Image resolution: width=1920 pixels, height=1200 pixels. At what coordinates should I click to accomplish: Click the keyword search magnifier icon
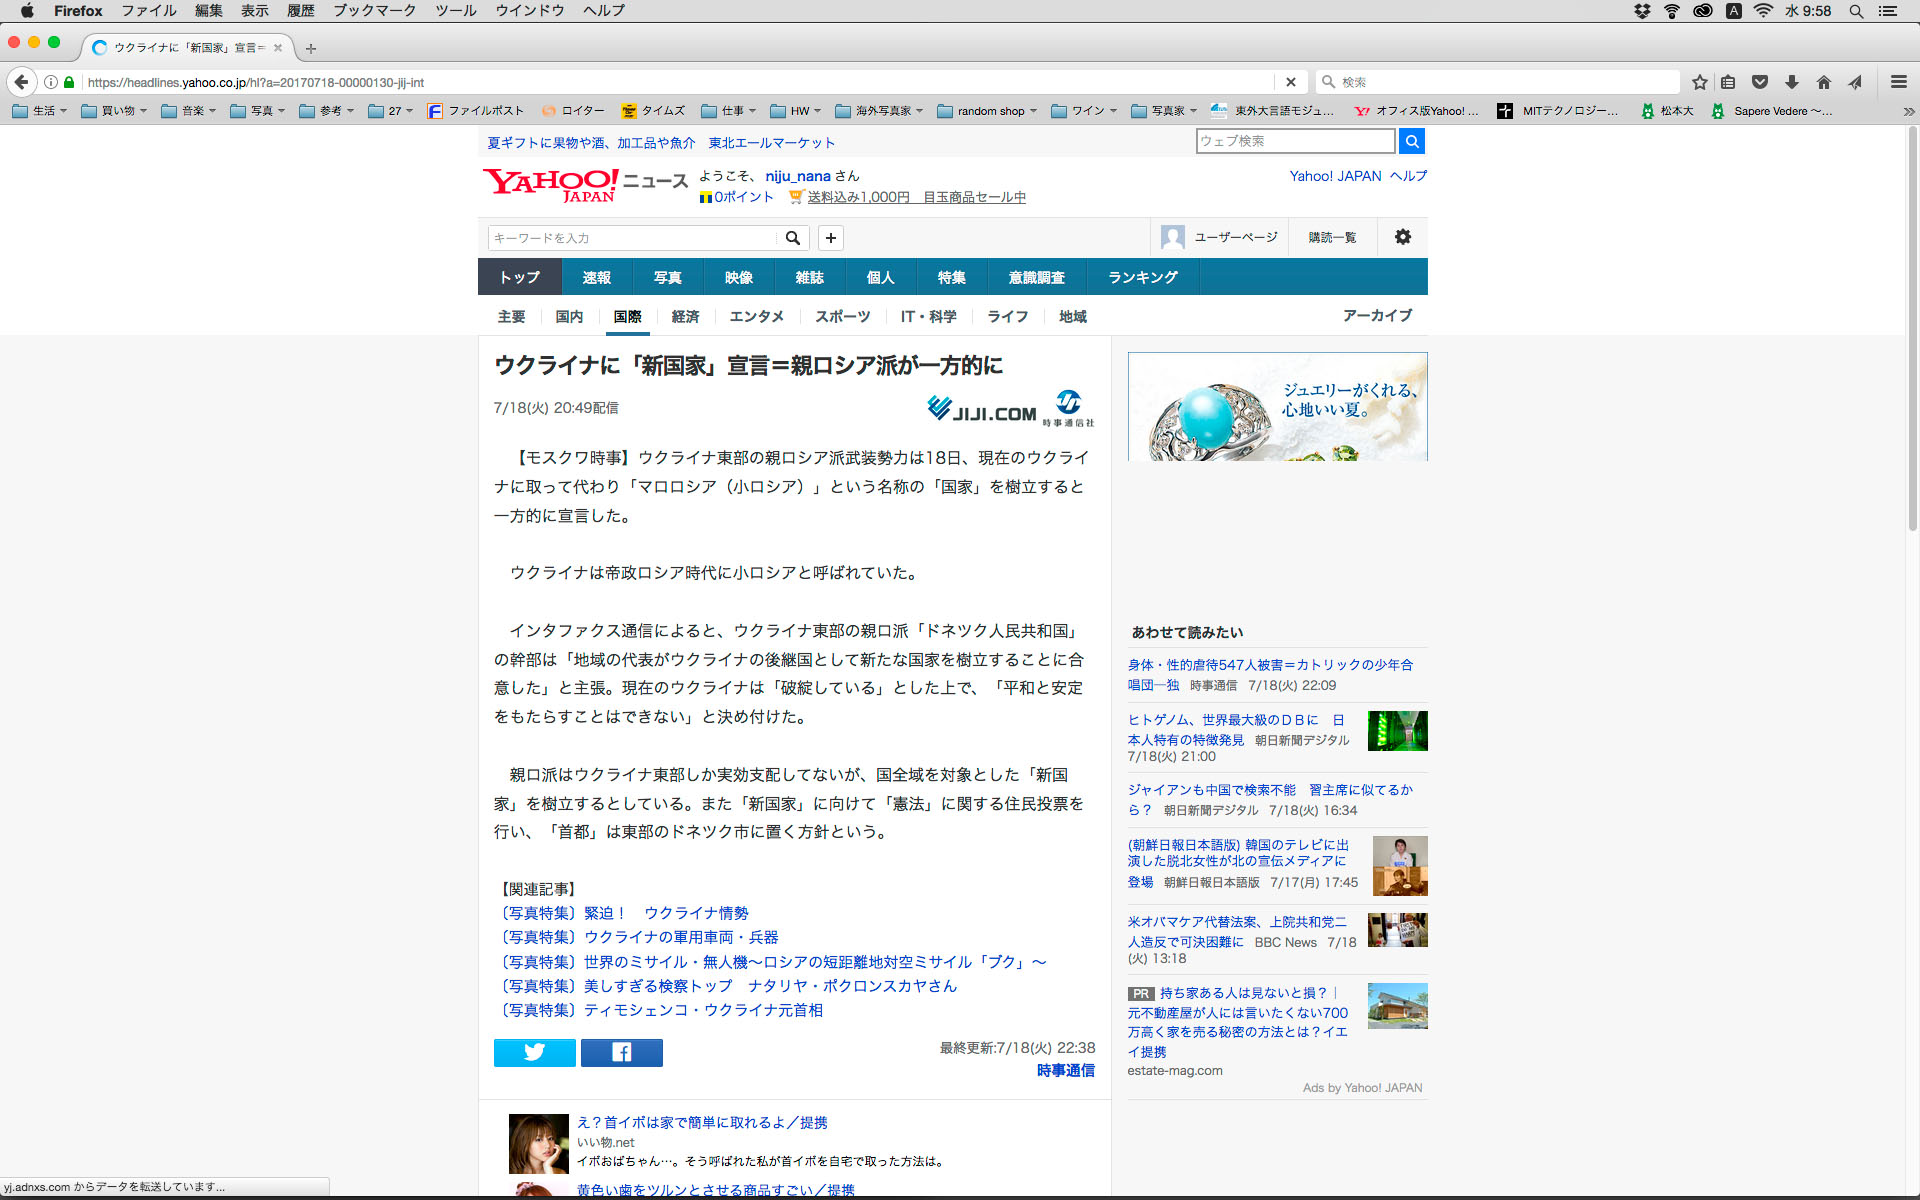point(793,238)
